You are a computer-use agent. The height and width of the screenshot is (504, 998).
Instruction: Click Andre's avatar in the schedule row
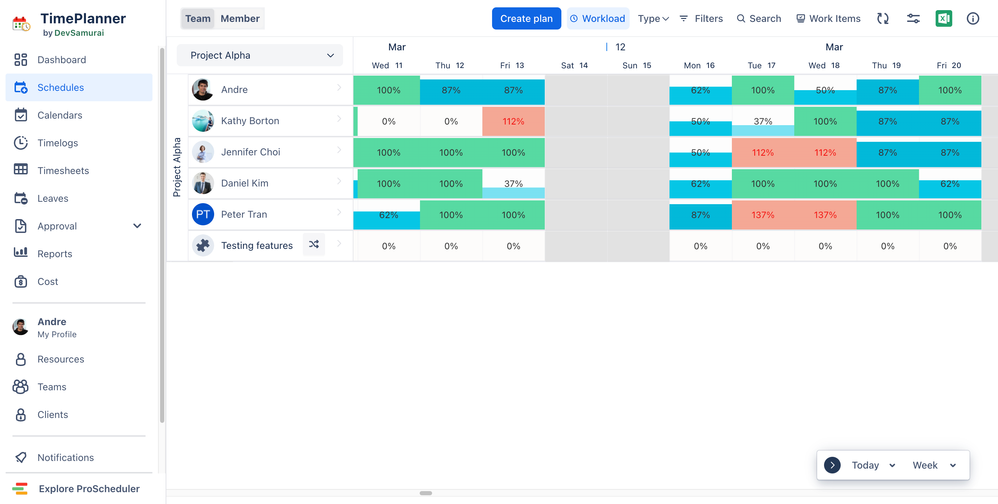pyautogui.click(x=203, y=90)
